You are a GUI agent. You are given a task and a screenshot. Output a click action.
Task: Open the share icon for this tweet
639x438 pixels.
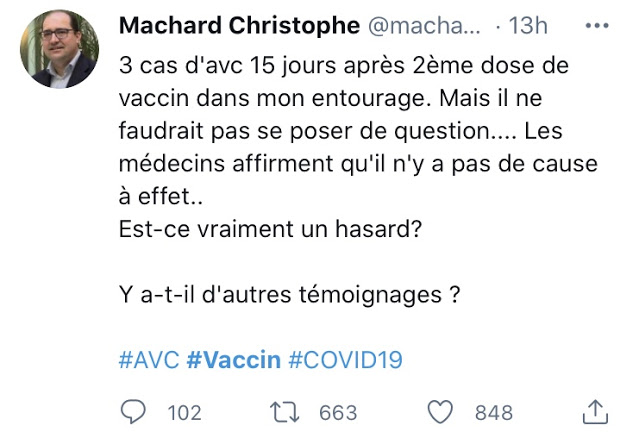(x=594, y=412)
